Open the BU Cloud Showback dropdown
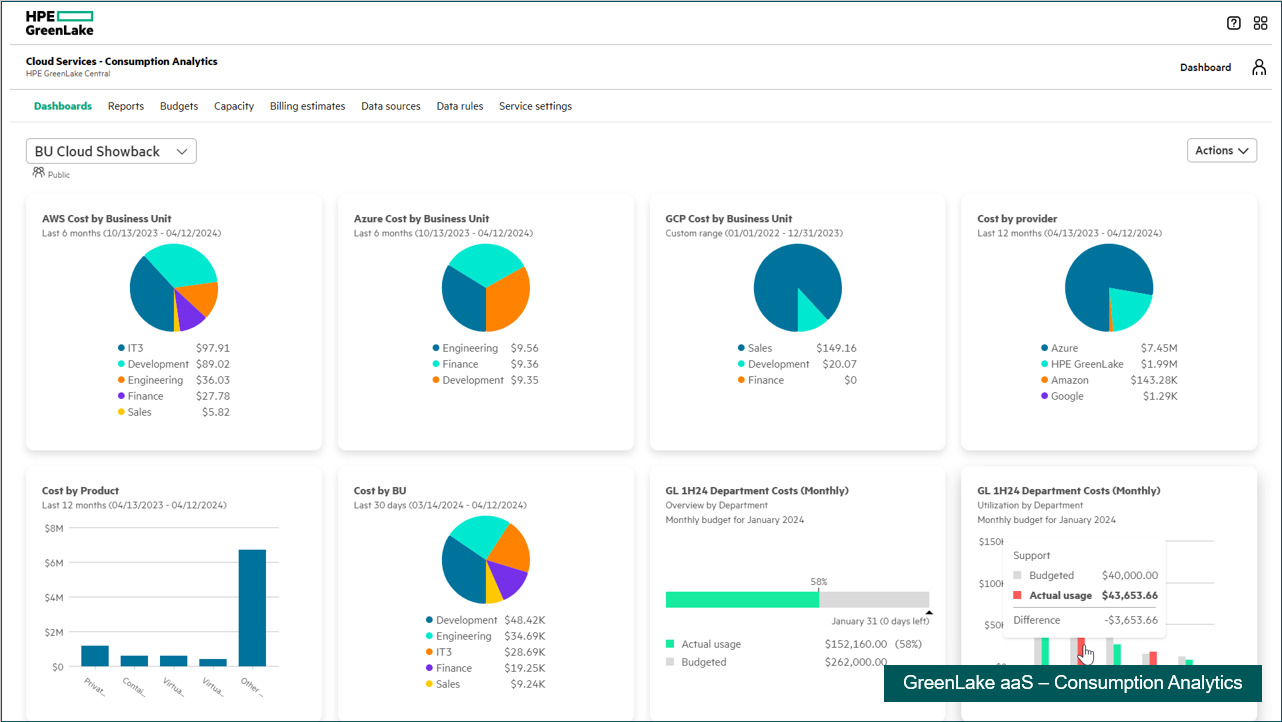 coord(111,151)
